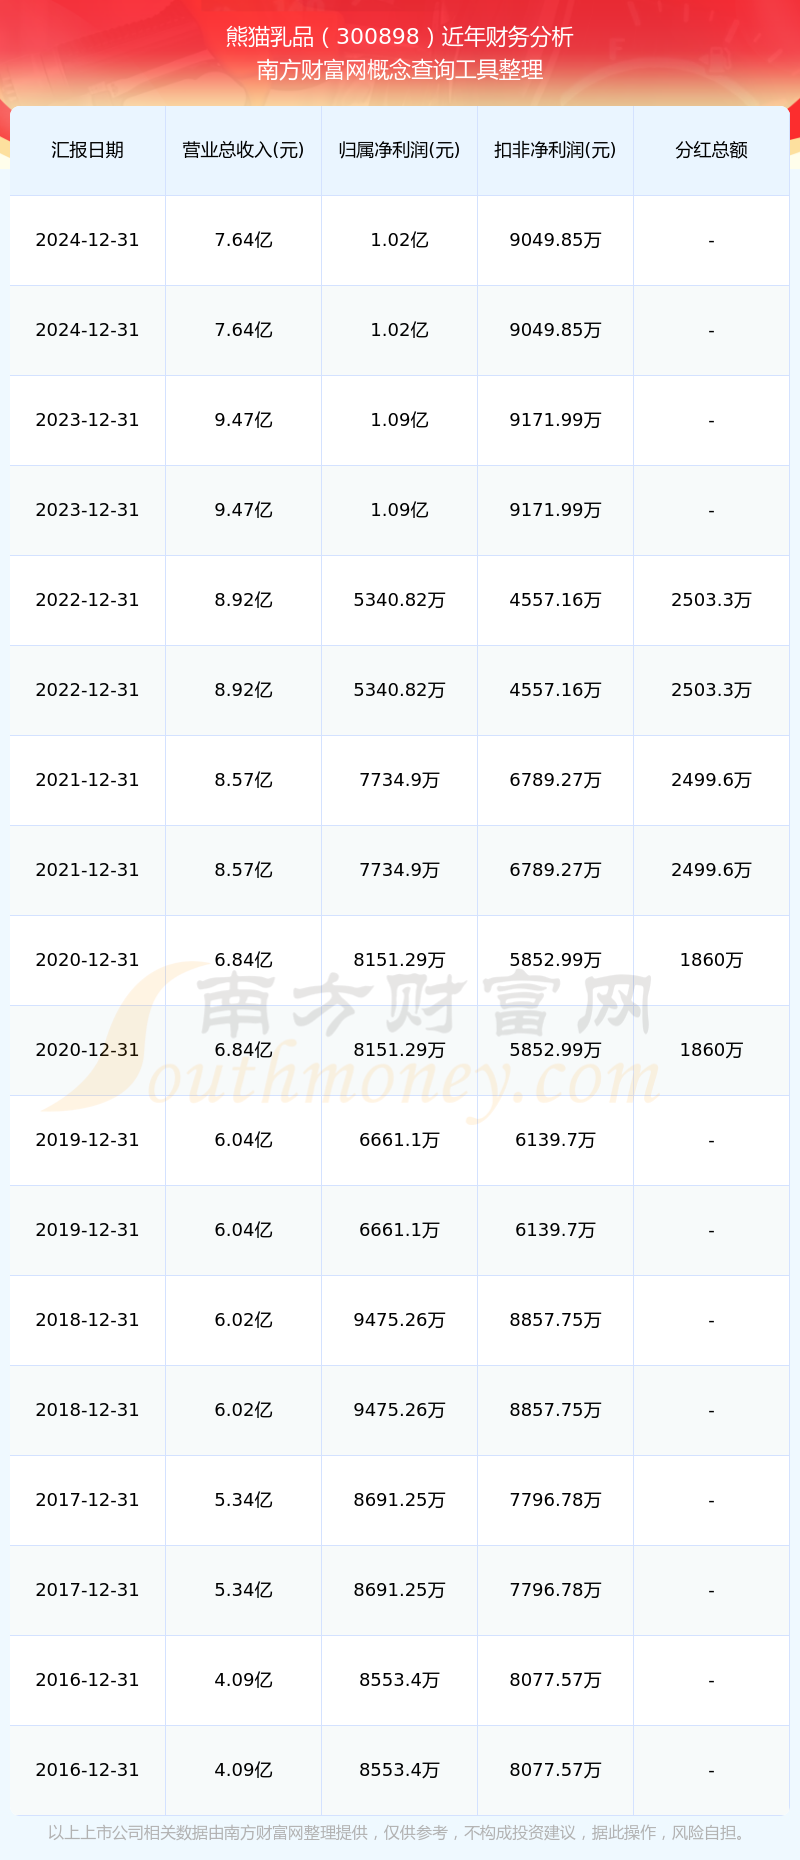Click the first 9475.26万 net profit cell

[399, 1320]
